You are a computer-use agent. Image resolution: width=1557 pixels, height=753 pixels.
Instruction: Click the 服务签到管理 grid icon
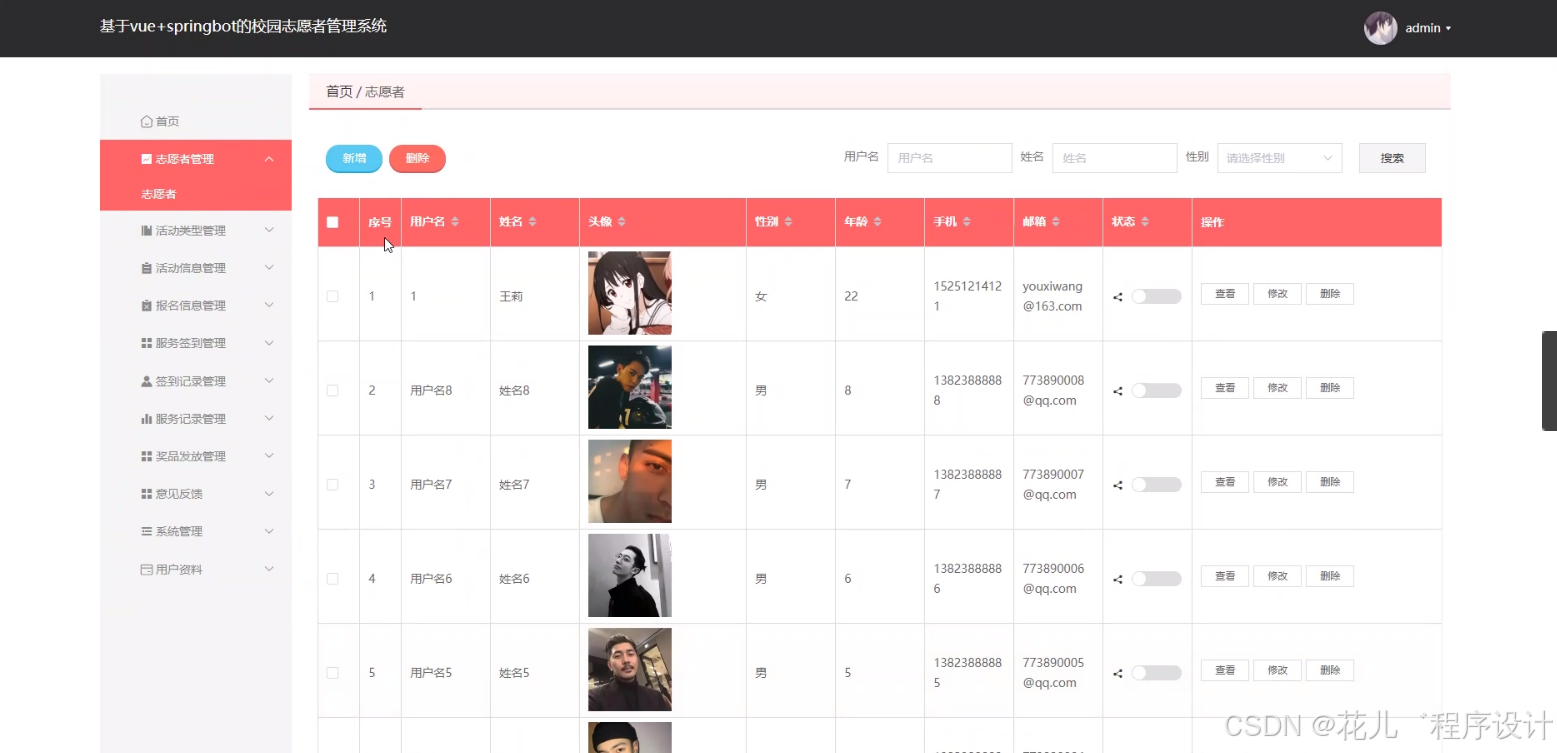(x=147, y=343)
